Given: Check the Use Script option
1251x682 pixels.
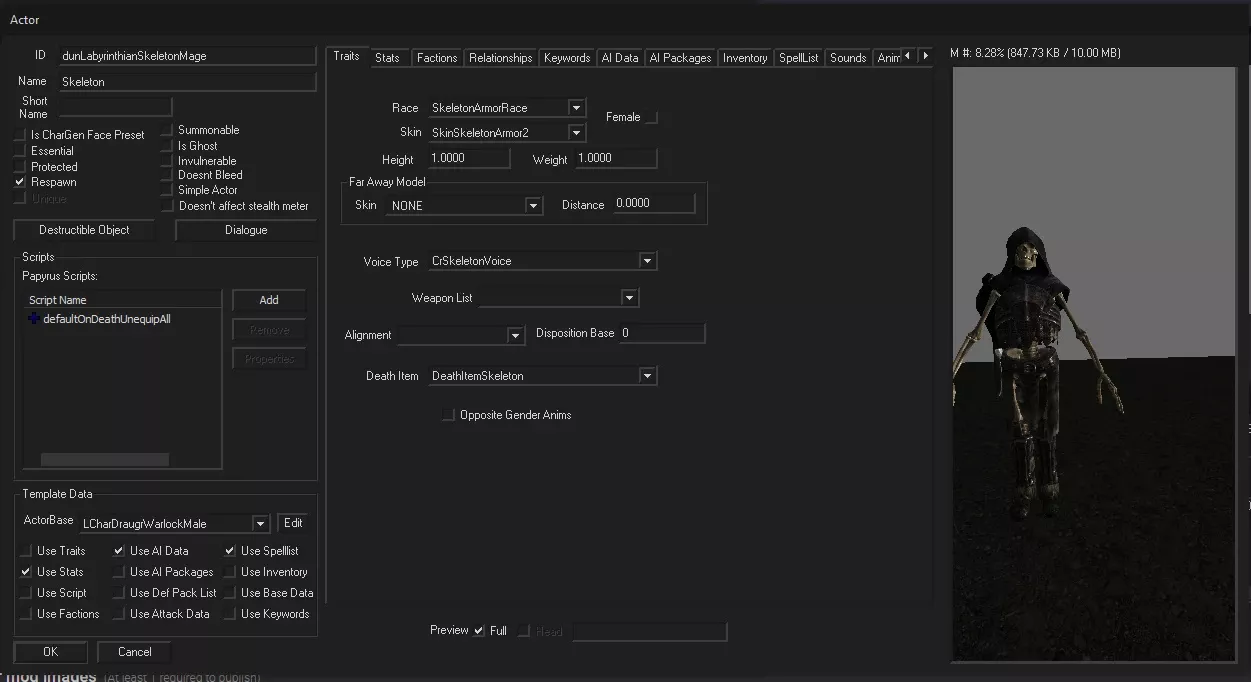Looking at the screenshot, I should click(26, 593).
